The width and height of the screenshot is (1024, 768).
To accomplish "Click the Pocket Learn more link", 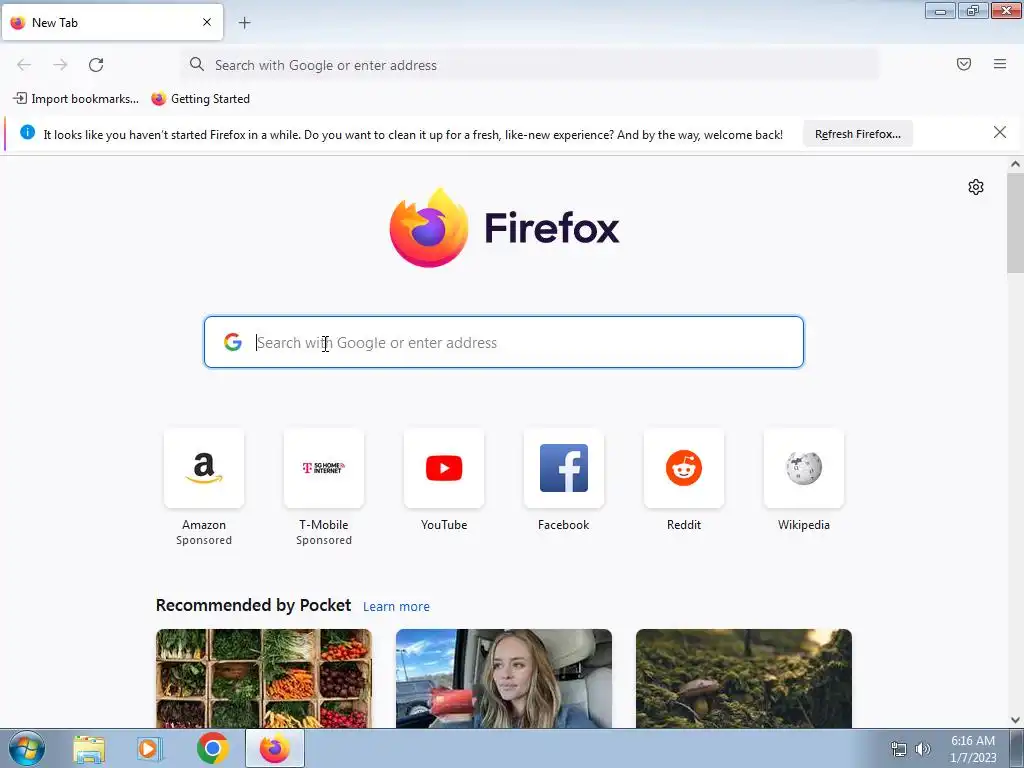I will (396, 607).
